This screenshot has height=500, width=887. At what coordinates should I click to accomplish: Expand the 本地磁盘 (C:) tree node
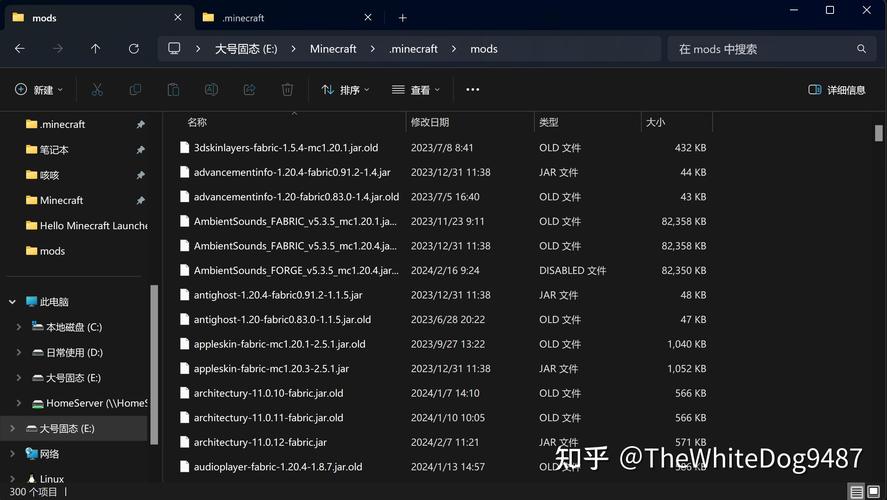(19, 327)
